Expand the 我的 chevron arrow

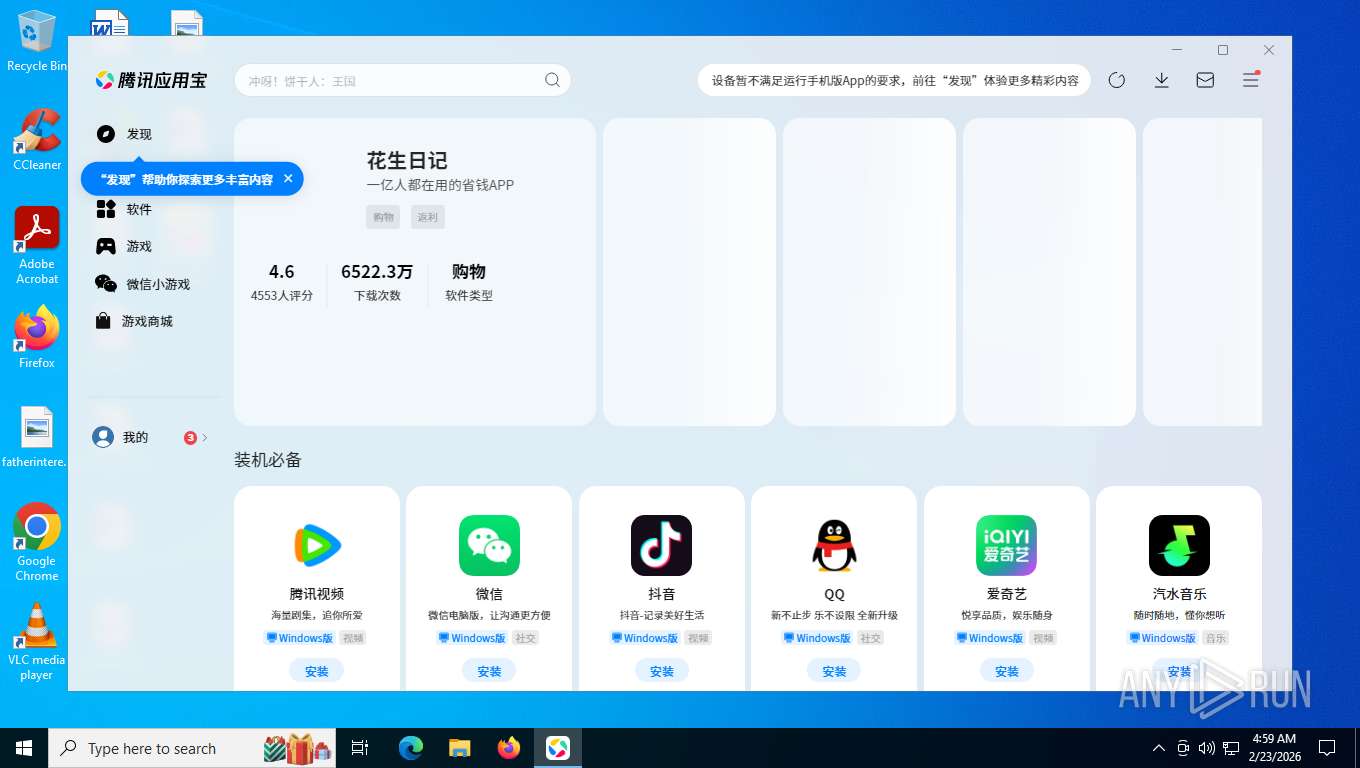pos(205,437)
